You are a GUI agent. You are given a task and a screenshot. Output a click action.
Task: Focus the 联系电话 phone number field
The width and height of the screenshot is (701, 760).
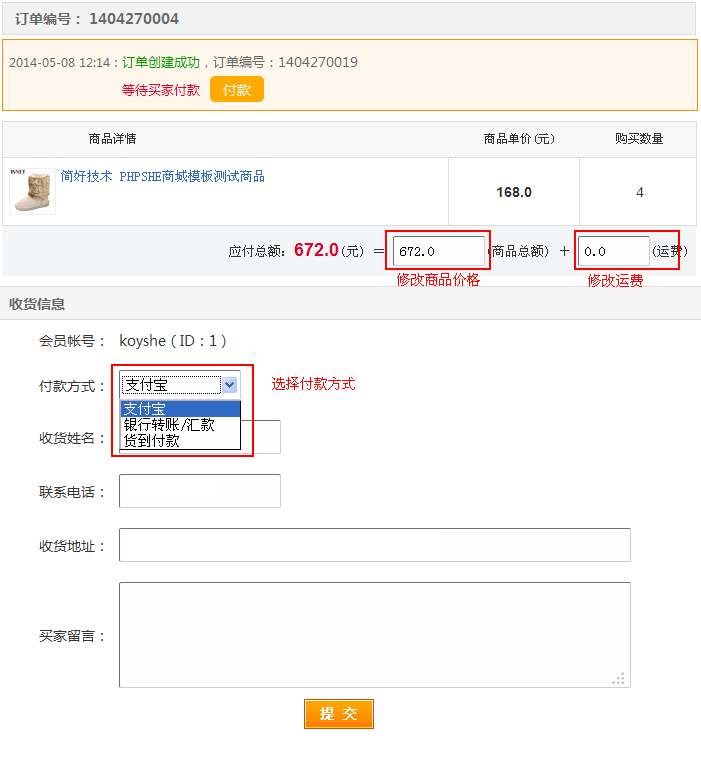tap(199, 491)
